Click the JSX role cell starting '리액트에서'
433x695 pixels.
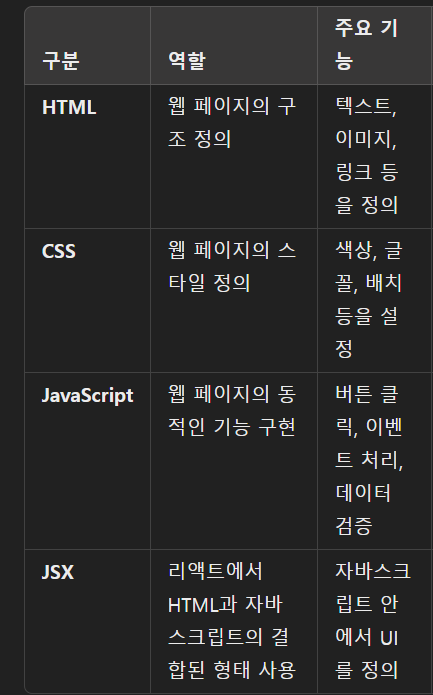click(x=232, y=621)
